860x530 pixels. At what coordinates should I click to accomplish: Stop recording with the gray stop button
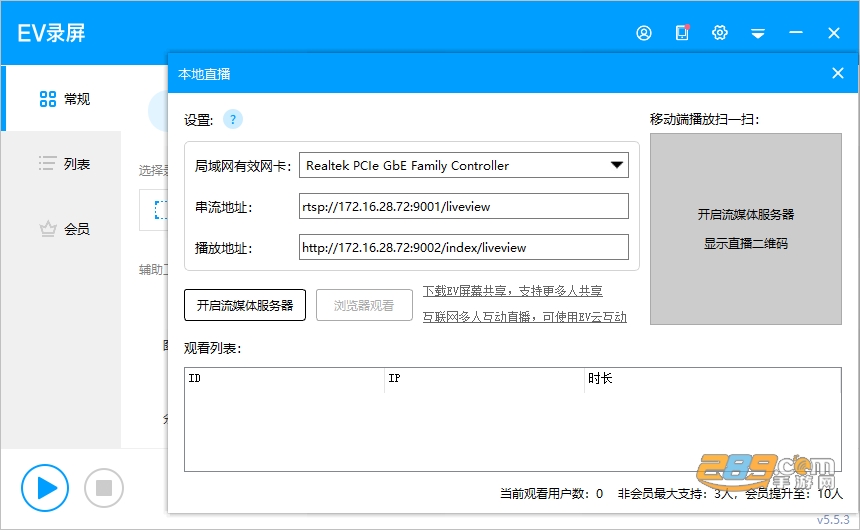(x=104, y=488)
